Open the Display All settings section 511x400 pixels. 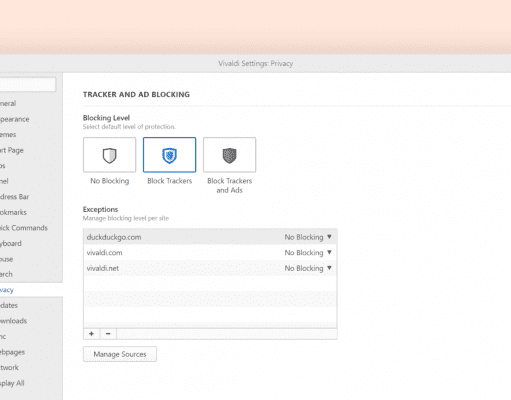coord(12,383)
